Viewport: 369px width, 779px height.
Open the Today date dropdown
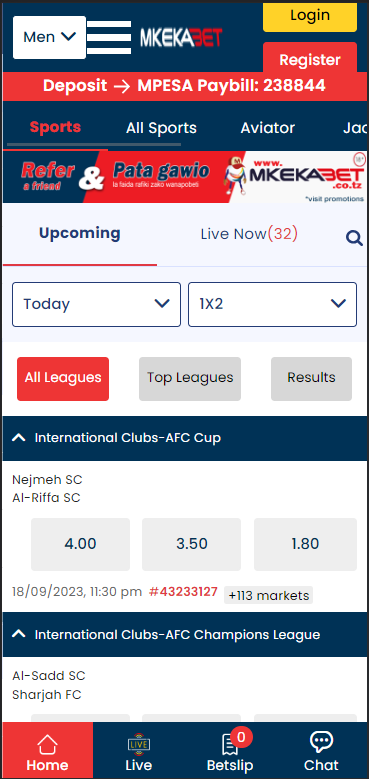coord(96,305)
